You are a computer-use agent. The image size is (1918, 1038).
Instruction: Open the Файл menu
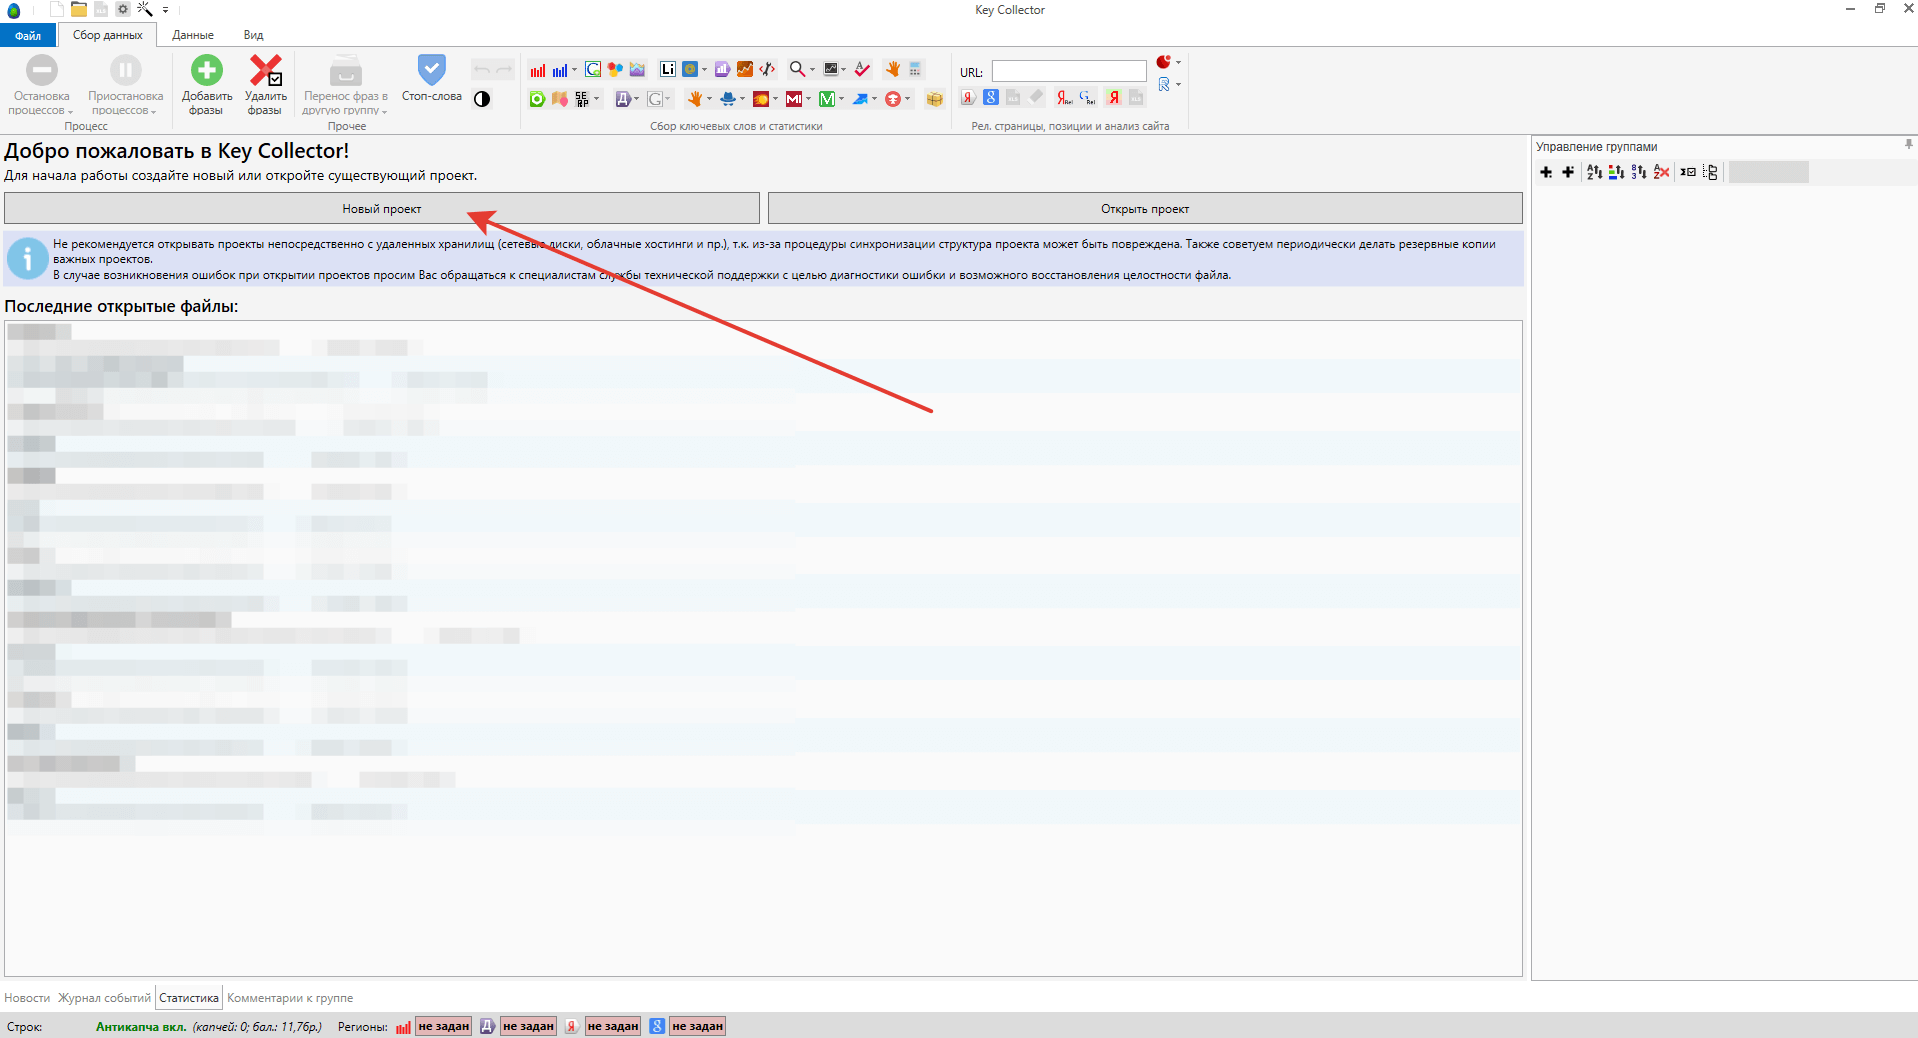[x=28, y=35]
